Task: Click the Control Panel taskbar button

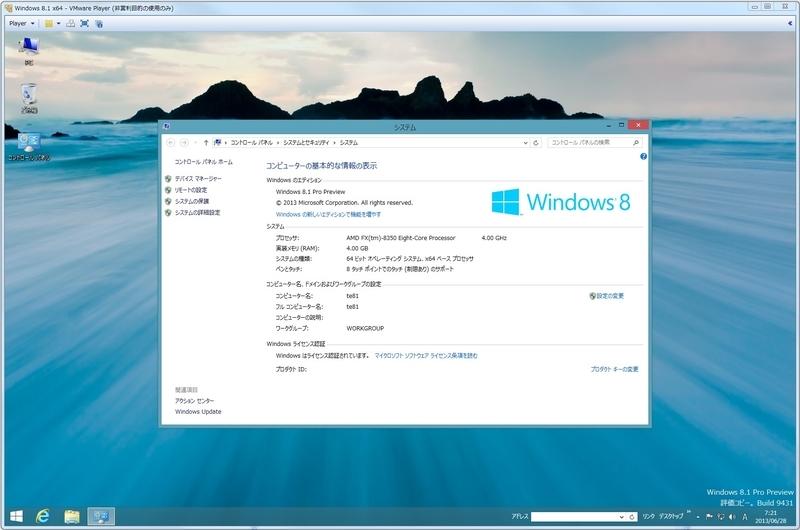Action: pos(101,516)
